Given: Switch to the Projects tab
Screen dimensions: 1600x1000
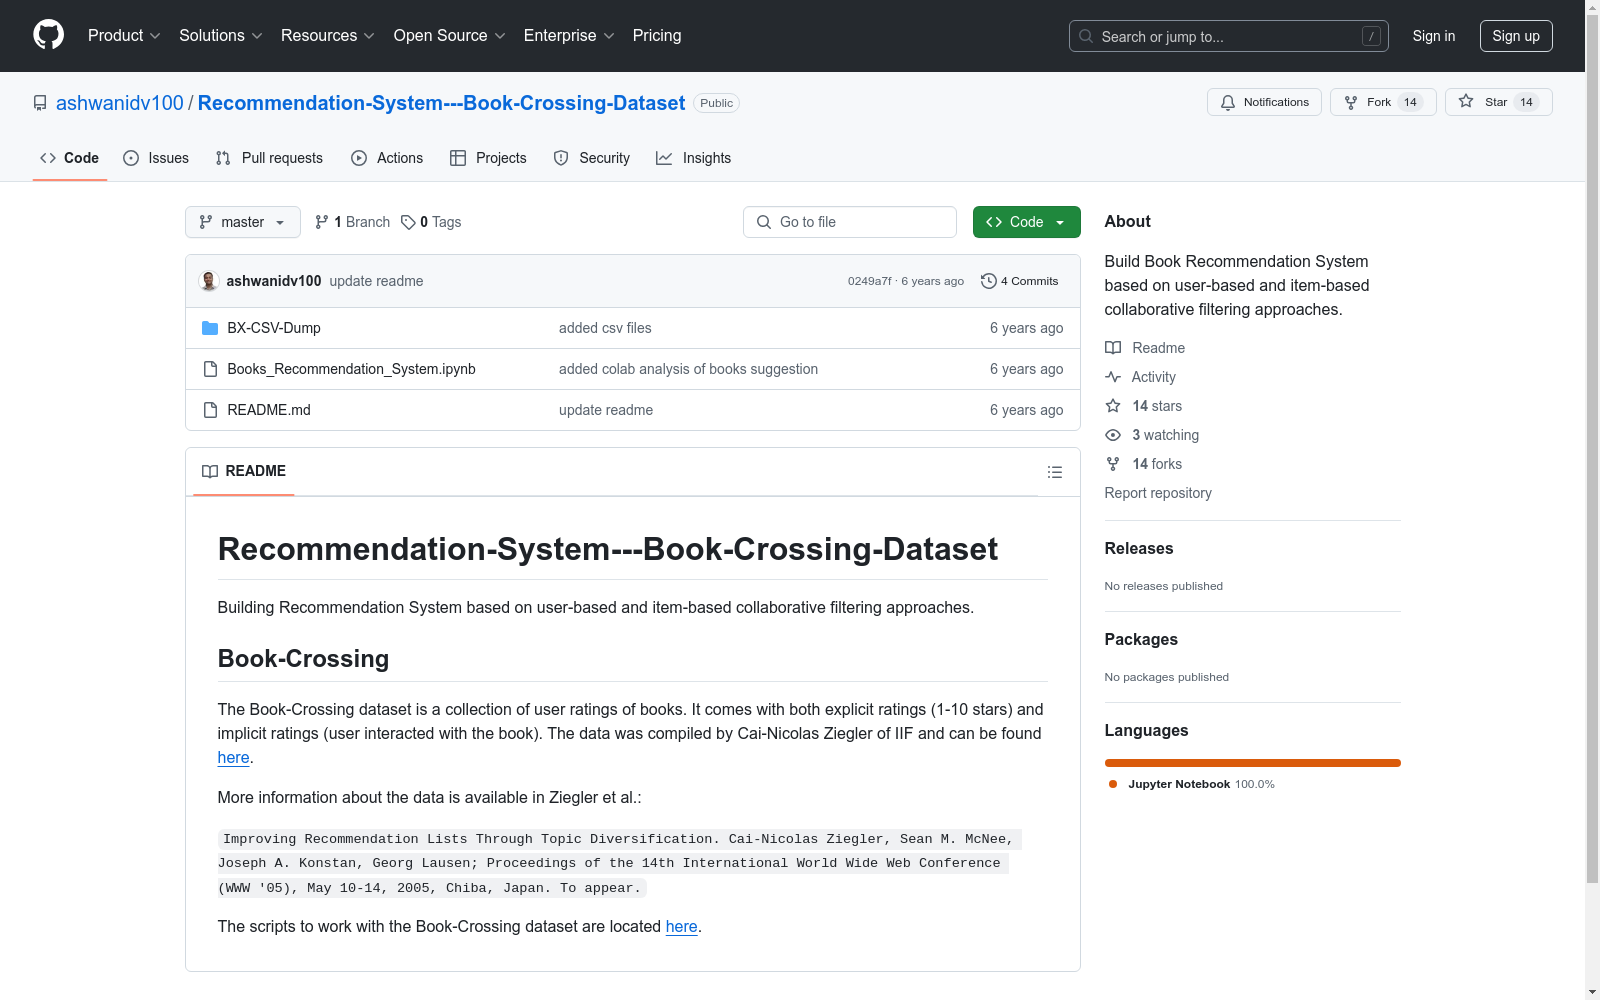Looking at the screenshot, I should (x=488, y=158).
